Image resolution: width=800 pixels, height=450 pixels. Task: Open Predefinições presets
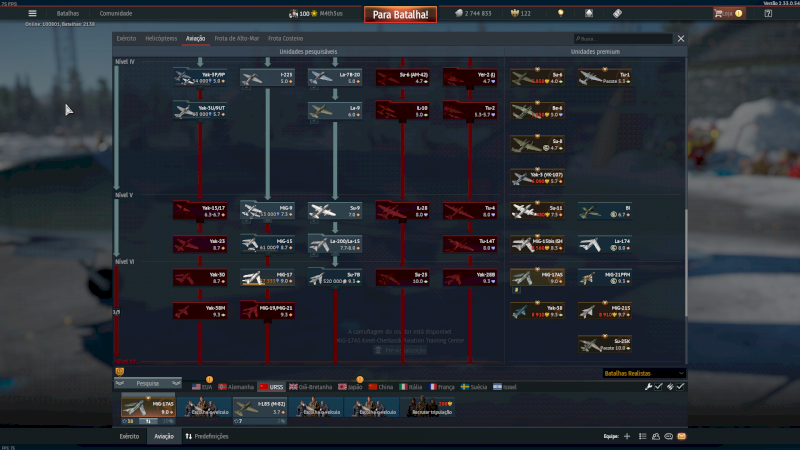pyautogui.click(x=207, y=436)
